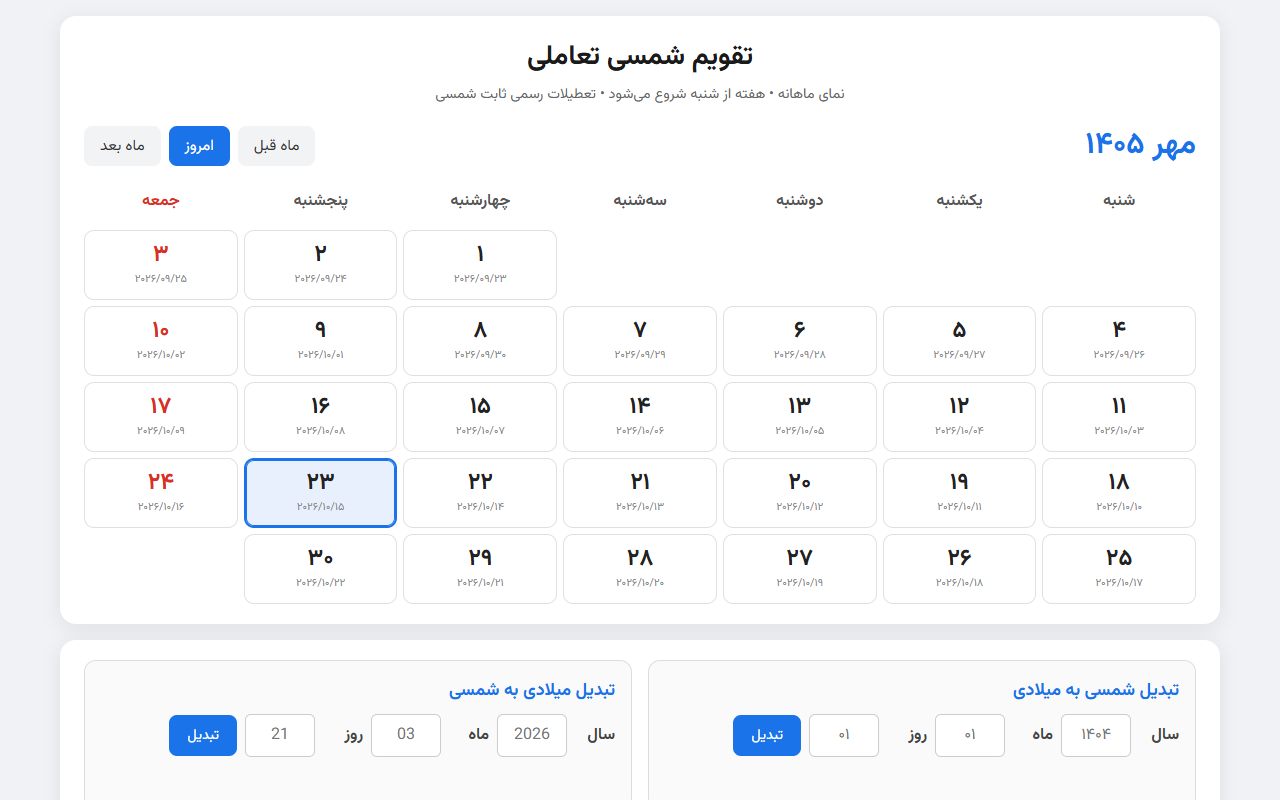Viewport: 1280px width, 800px height.
Task: Click the شنبه weekday header
Action: coord(1119,200)
